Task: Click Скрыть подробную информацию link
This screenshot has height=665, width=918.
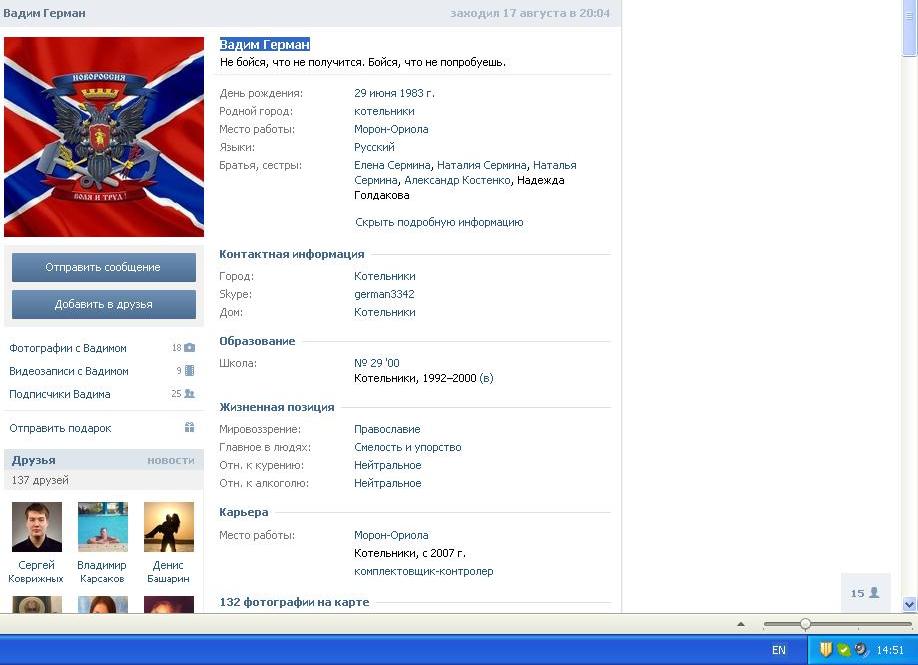Action: click(x=439, y=222)
